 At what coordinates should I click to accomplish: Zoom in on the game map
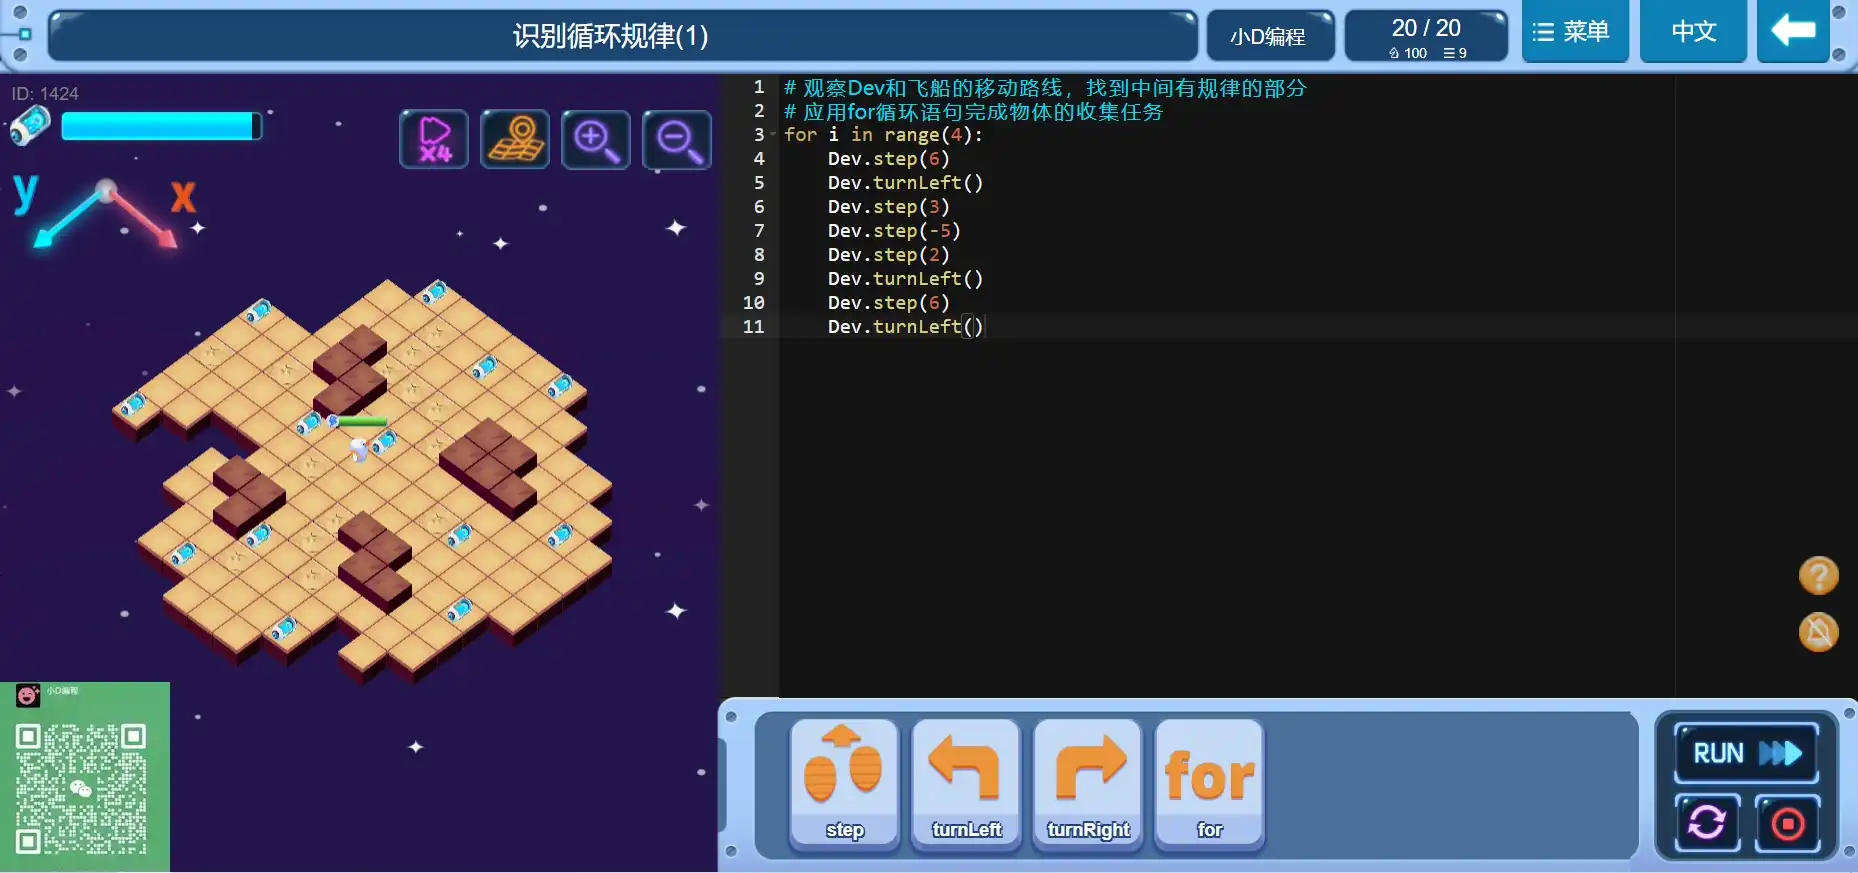pyautogui.click(x=596, y=139)
